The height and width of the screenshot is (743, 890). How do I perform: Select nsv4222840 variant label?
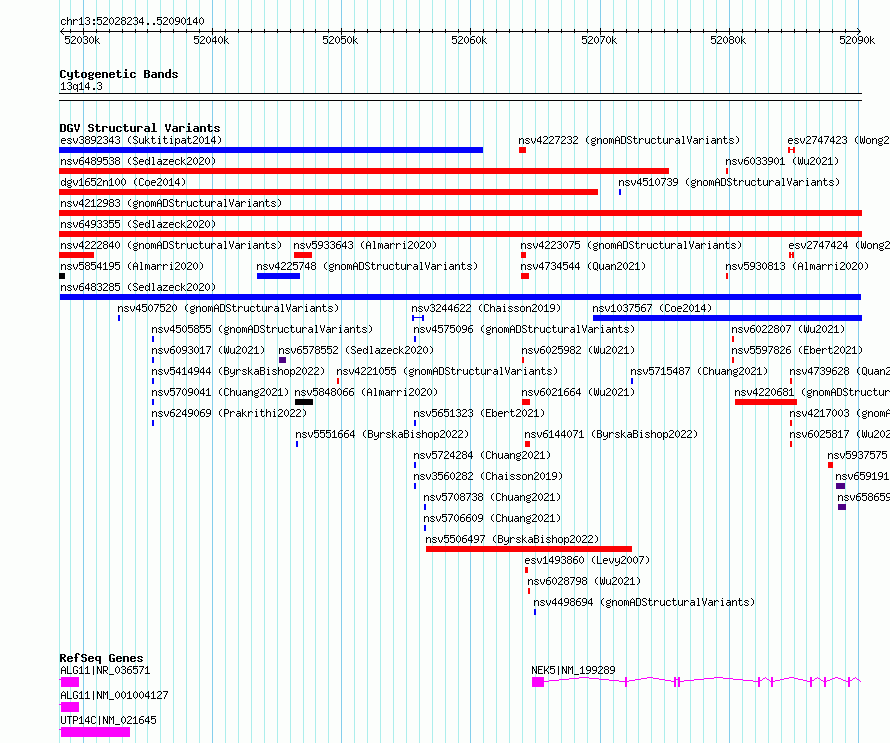click(x=171, y=245)
